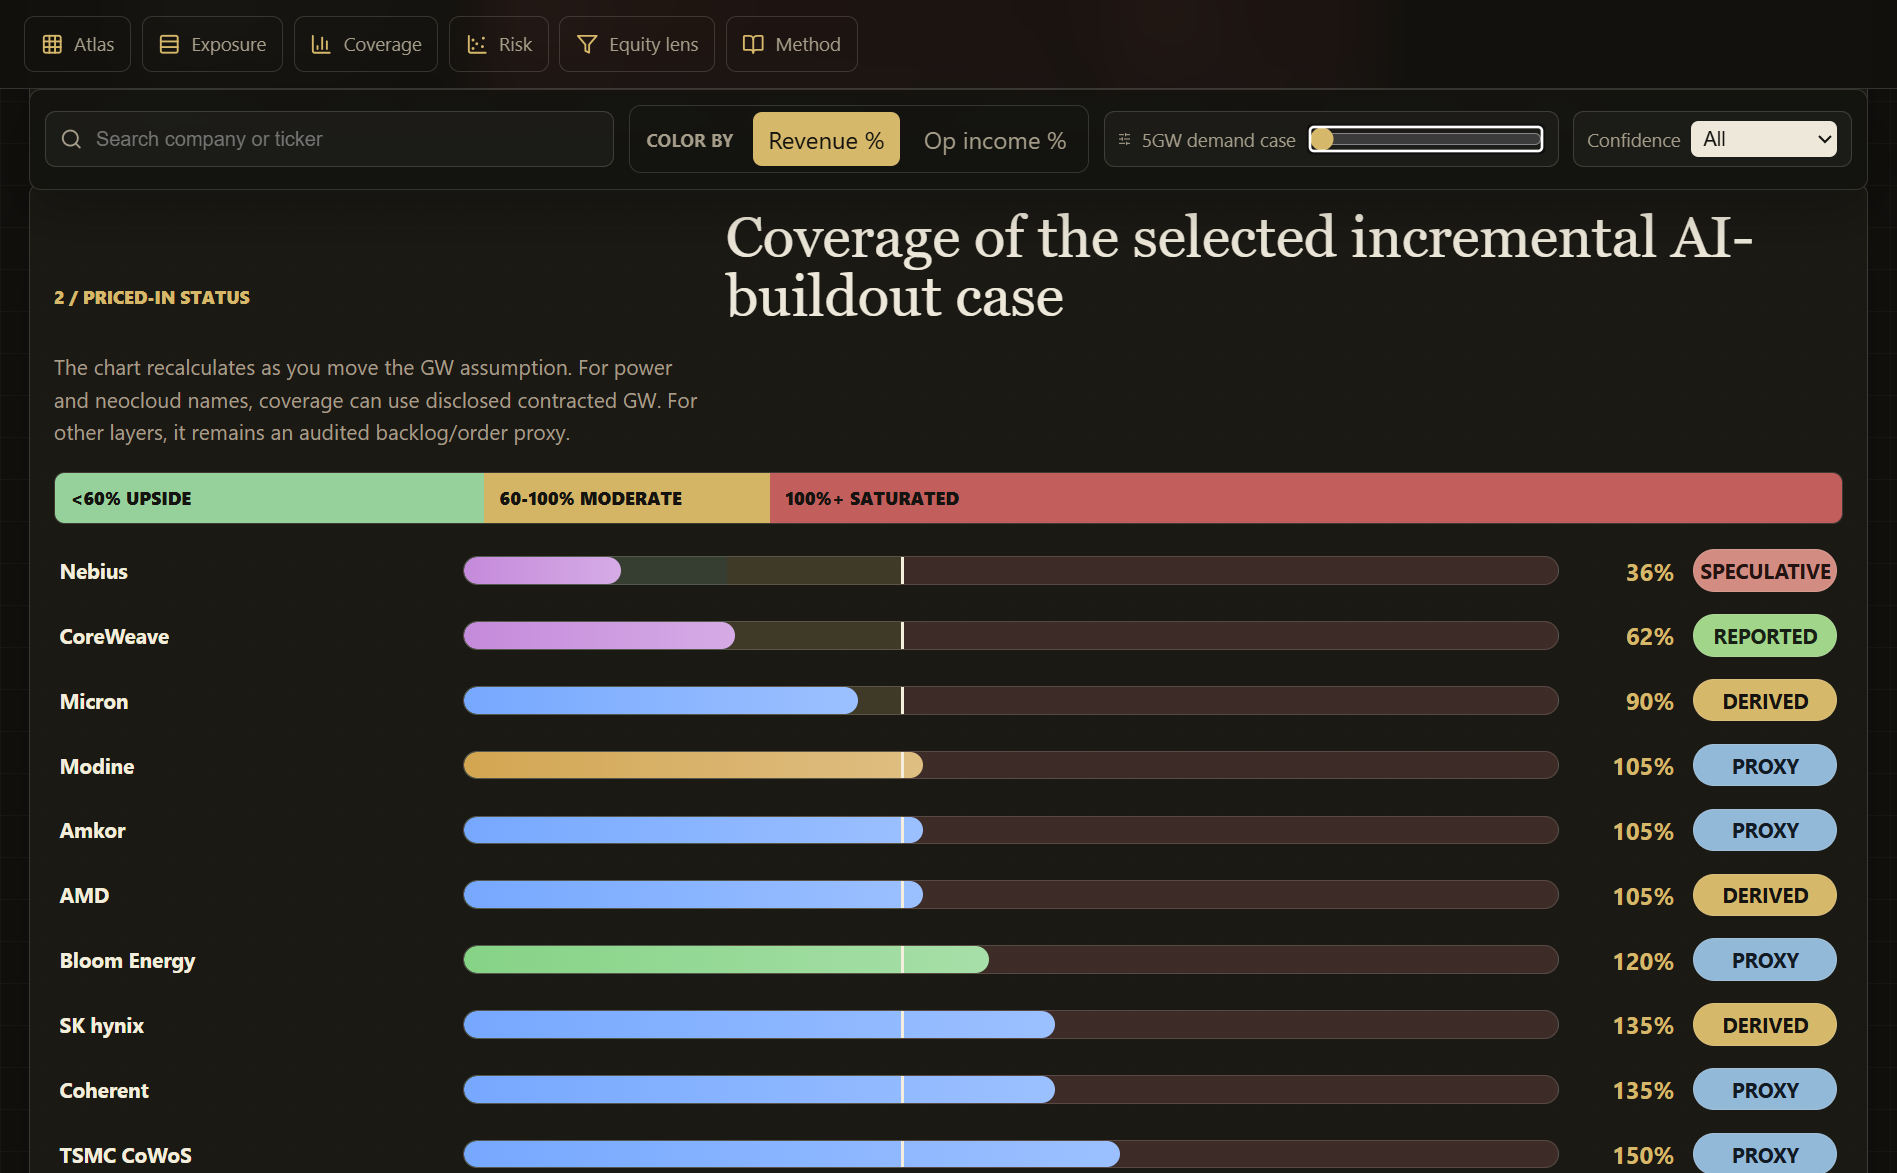Click the Method book icon

point(753,44)
